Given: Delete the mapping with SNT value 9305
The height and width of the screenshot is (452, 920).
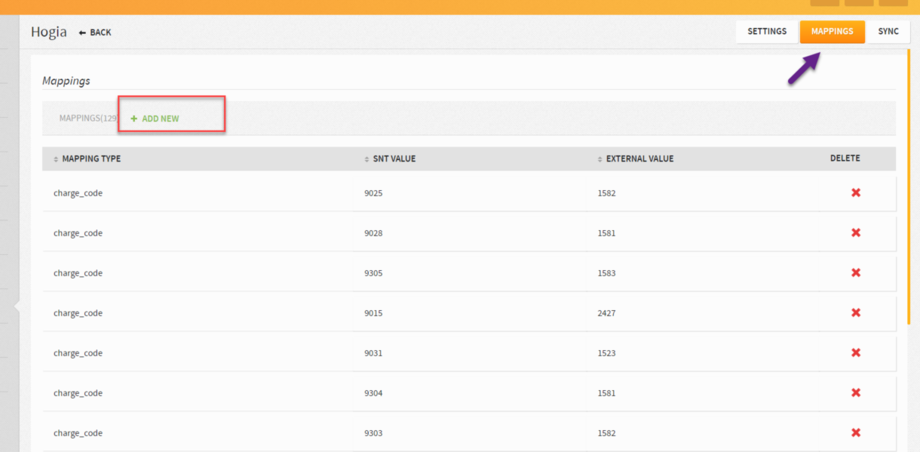Looking at the screenshot, I should click(x=855, y=272).
